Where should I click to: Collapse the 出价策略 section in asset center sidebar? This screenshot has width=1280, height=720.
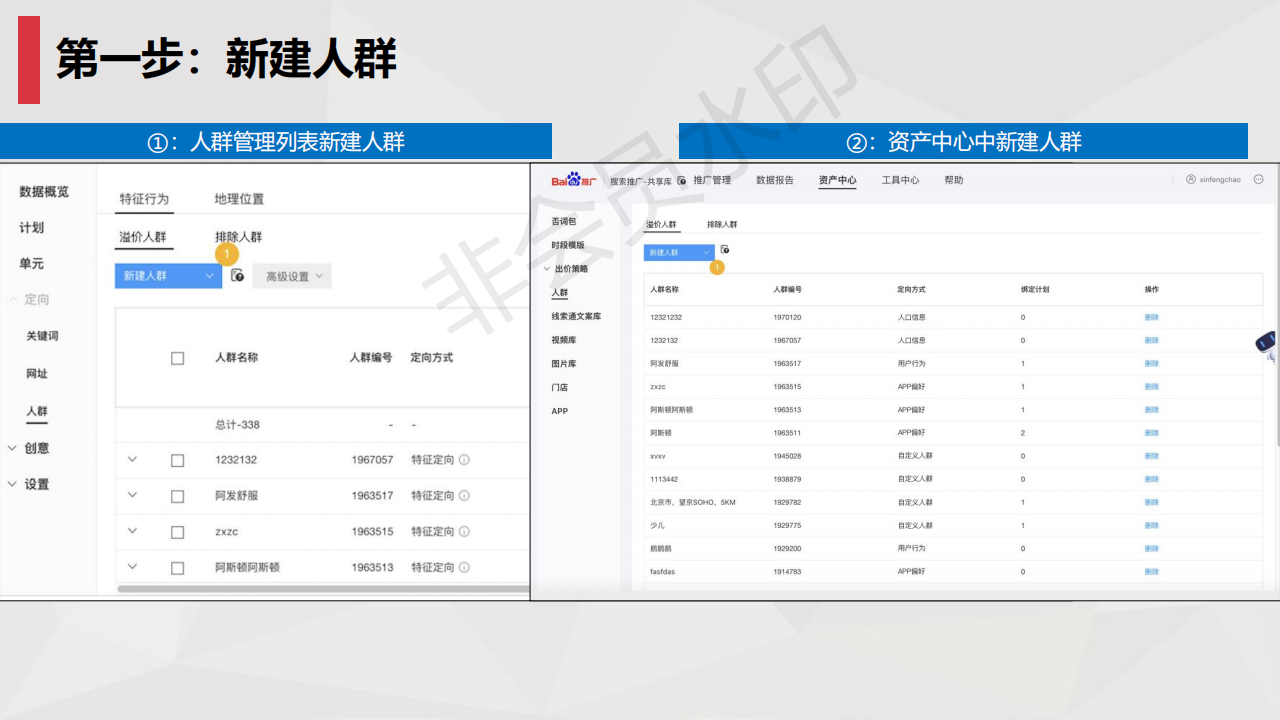pos(547,269)
